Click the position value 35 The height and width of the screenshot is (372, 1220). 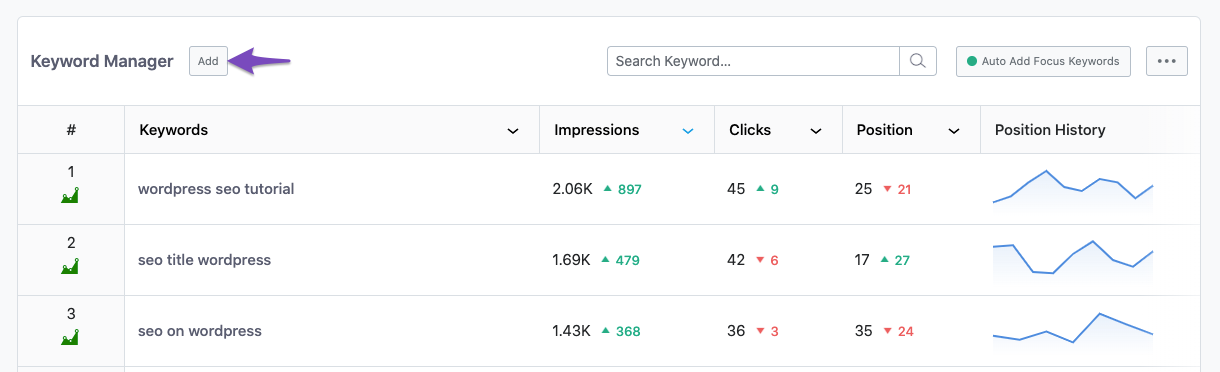864,331
